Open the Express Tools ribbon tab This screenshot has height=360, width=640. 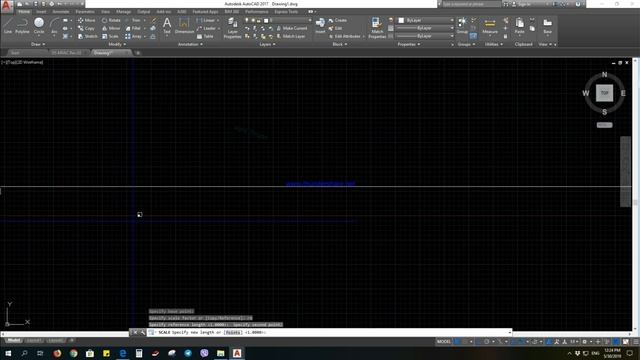286,12
